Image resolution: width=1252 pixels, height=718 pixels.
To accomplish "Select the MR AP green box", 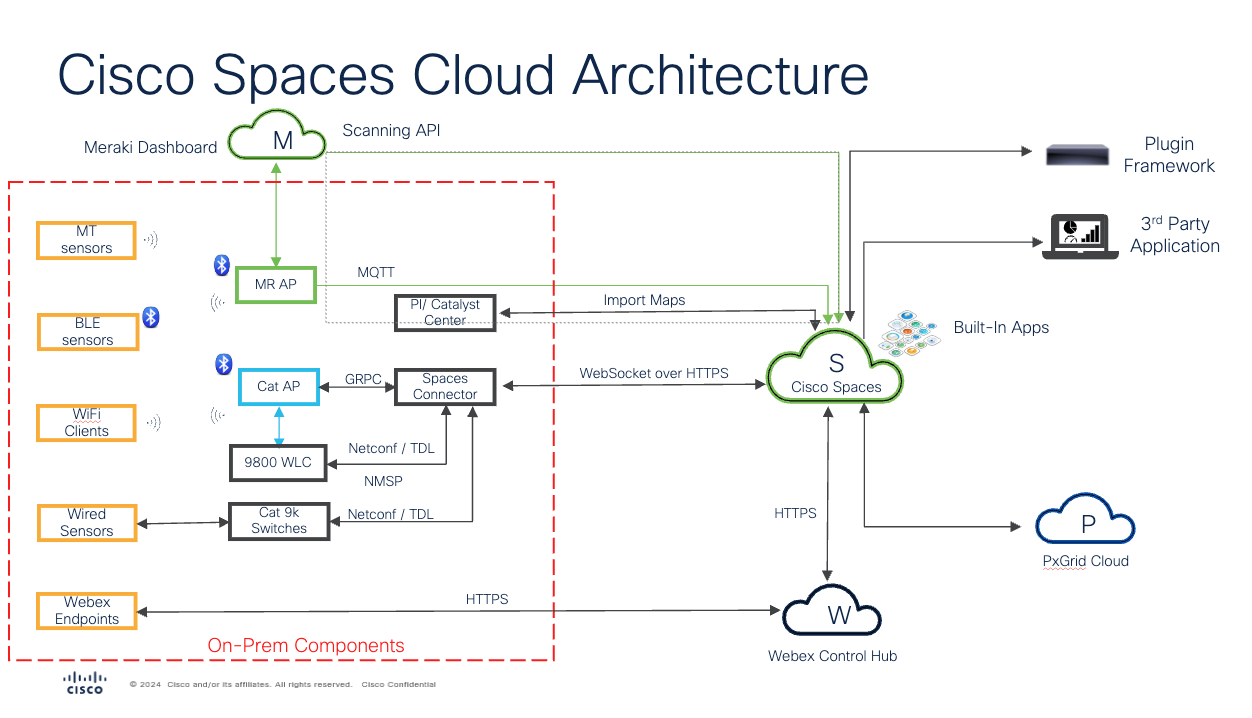I will 275,285.
